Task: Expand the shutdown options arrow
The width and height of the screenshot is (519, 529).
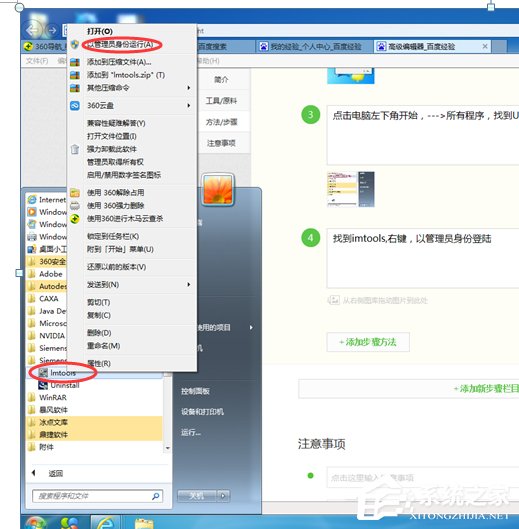Action: (223, 496)
